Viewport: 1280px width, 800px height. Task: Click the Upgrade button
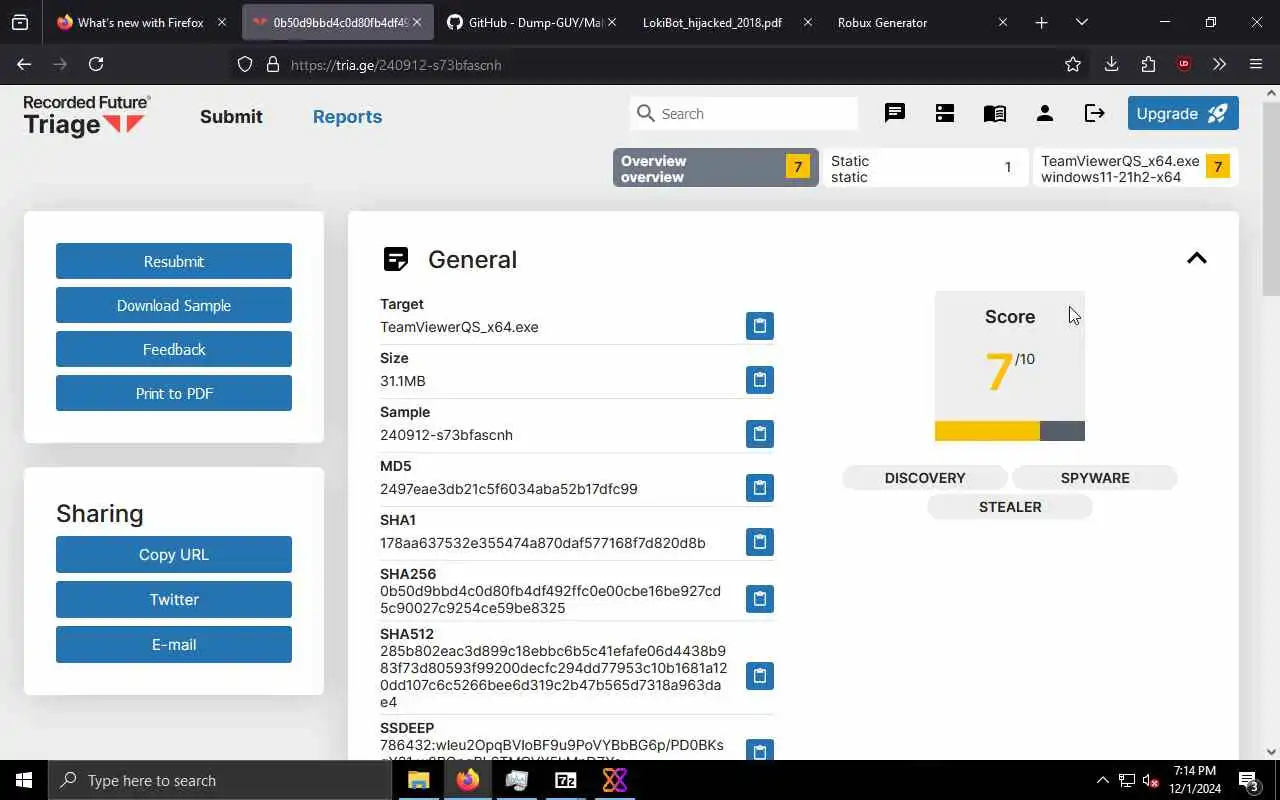point(1183,113)
